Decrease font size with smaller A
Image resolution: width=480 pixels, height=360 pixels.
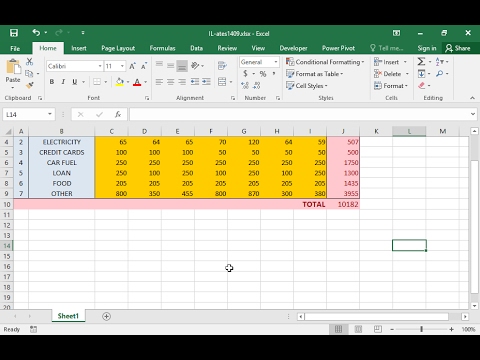(x=144, y=66)
